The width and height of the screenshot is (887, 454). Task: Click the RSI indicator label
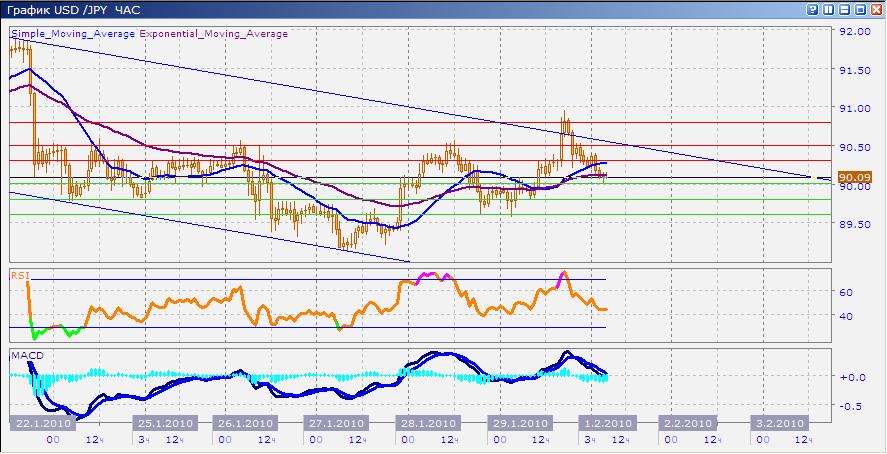19,273
